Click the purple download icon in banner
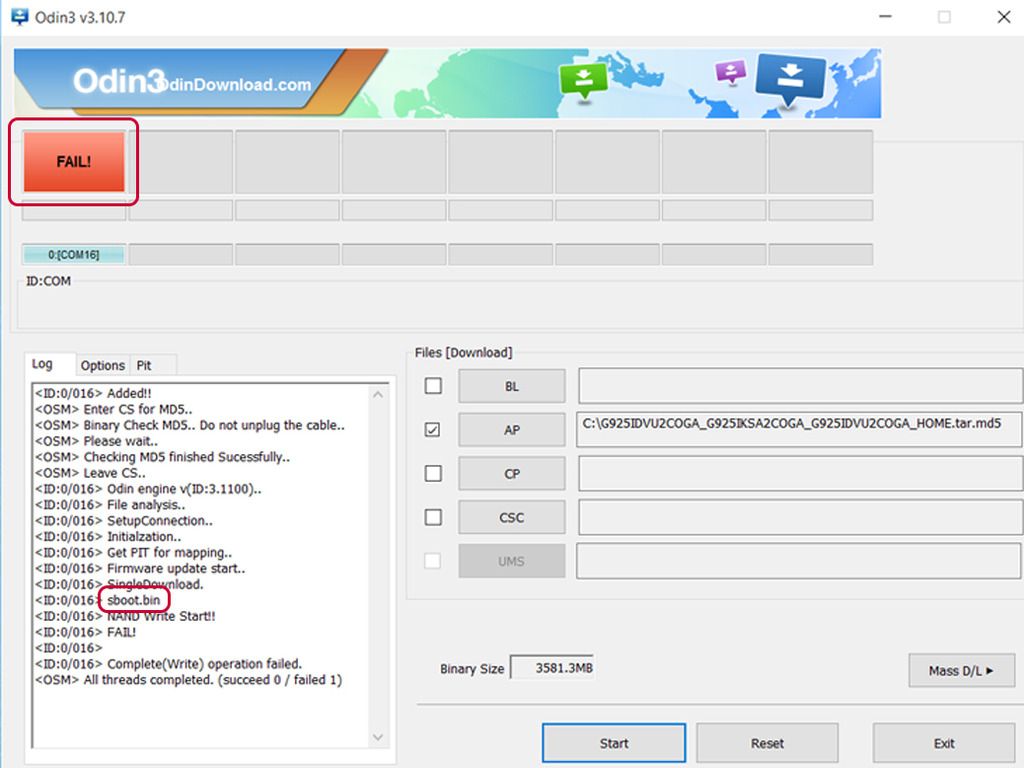This screenshot has height=768, width=1024. point(731,72)
